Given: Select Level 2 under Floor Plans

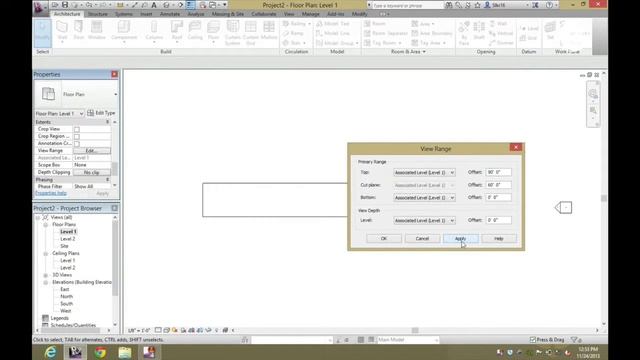Looking at the screenshot, I should [x=67, y=239].
